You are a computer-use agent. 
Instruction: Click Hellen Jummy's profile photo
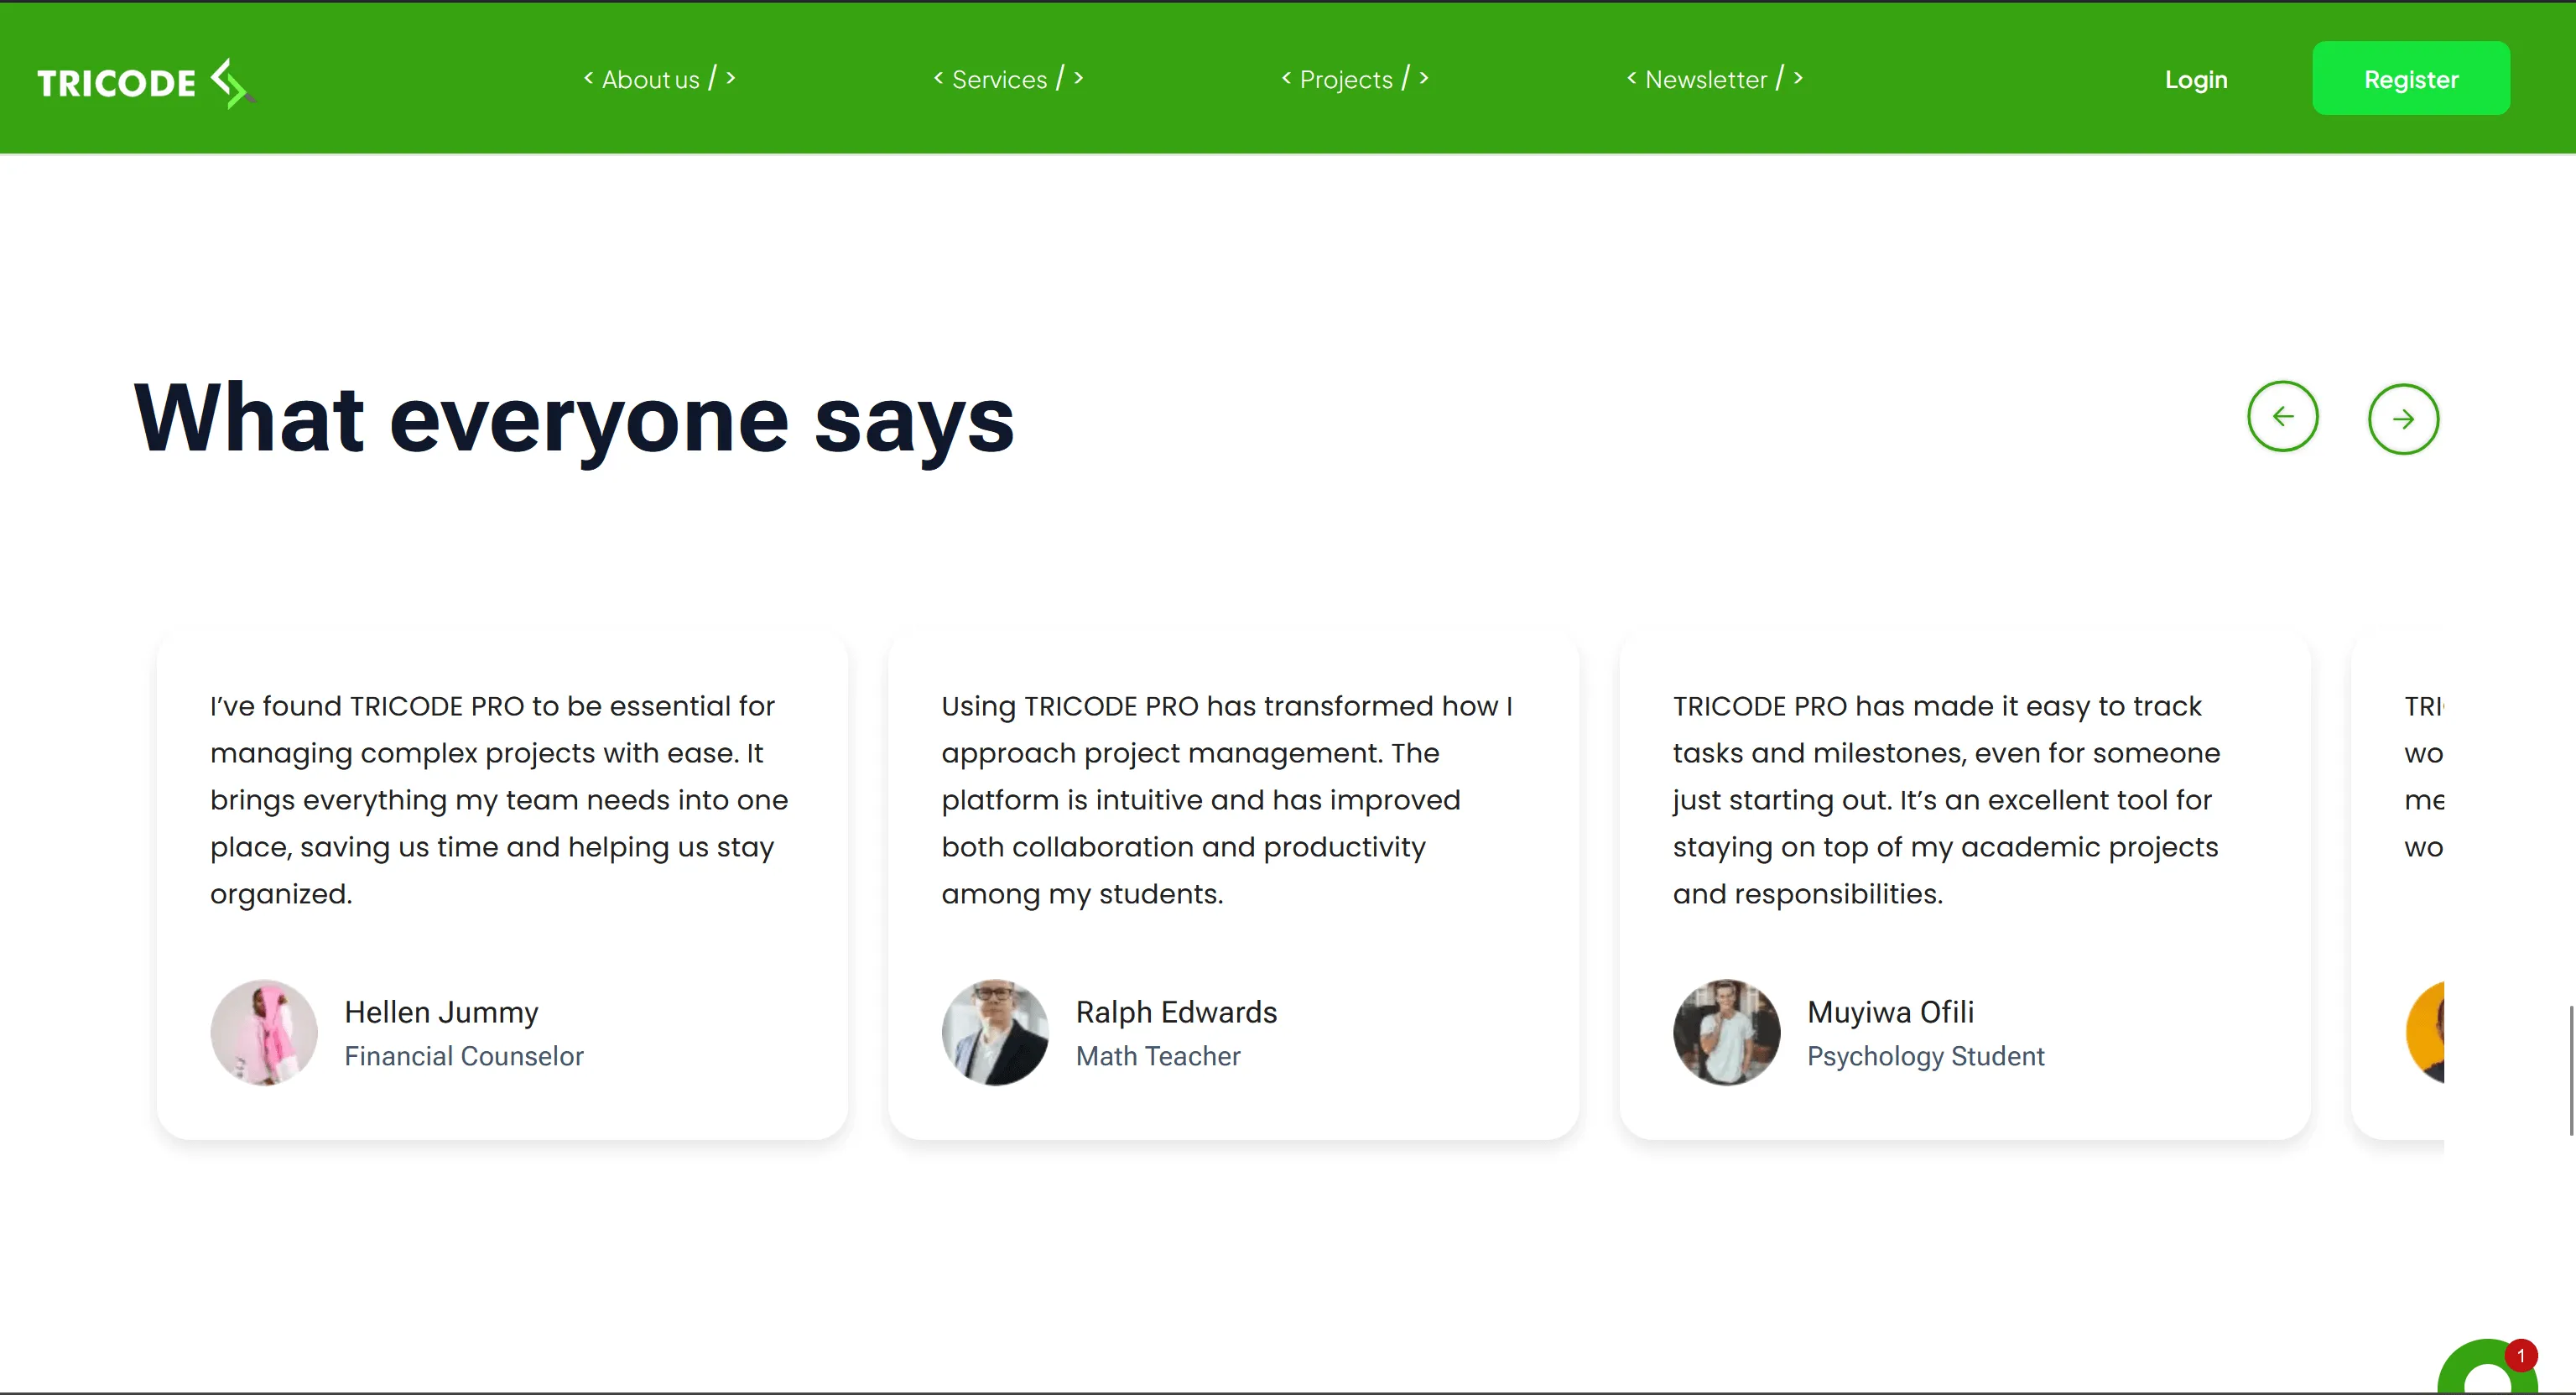click(x=264, y=1032)
